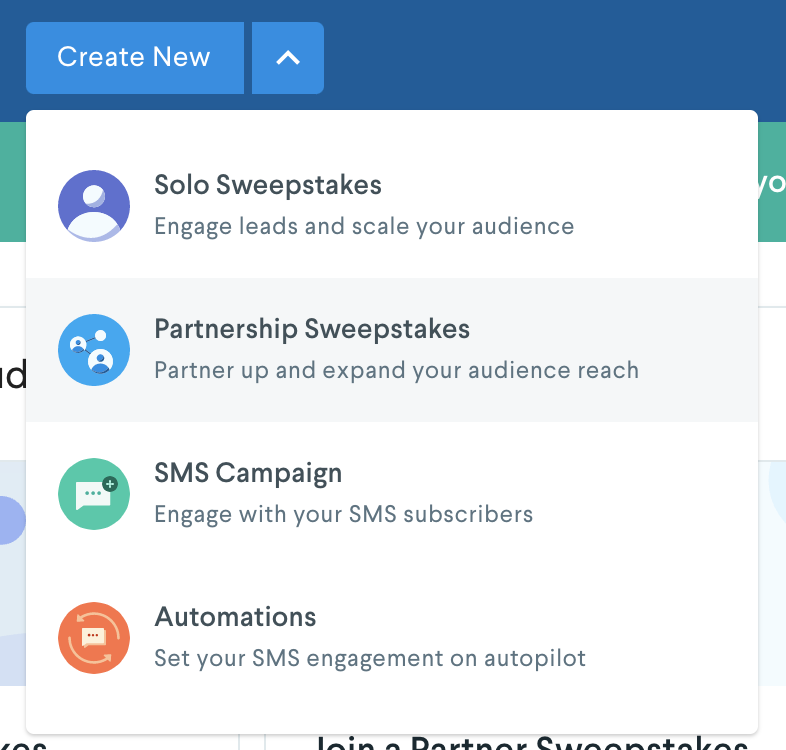786x750 pixels.
Task: Click "Engage with your SMS subscribers"
Action: [x=343, y=514]
